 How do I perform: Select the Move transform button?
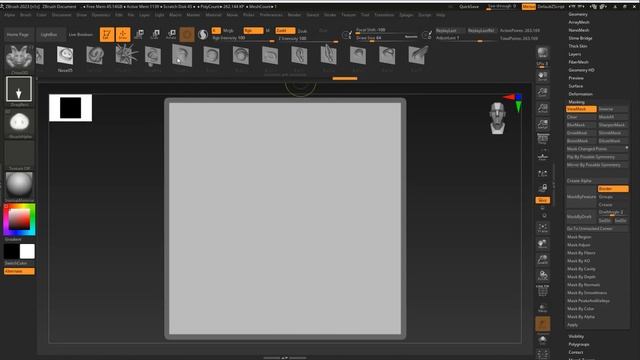[x=139, y=35]
